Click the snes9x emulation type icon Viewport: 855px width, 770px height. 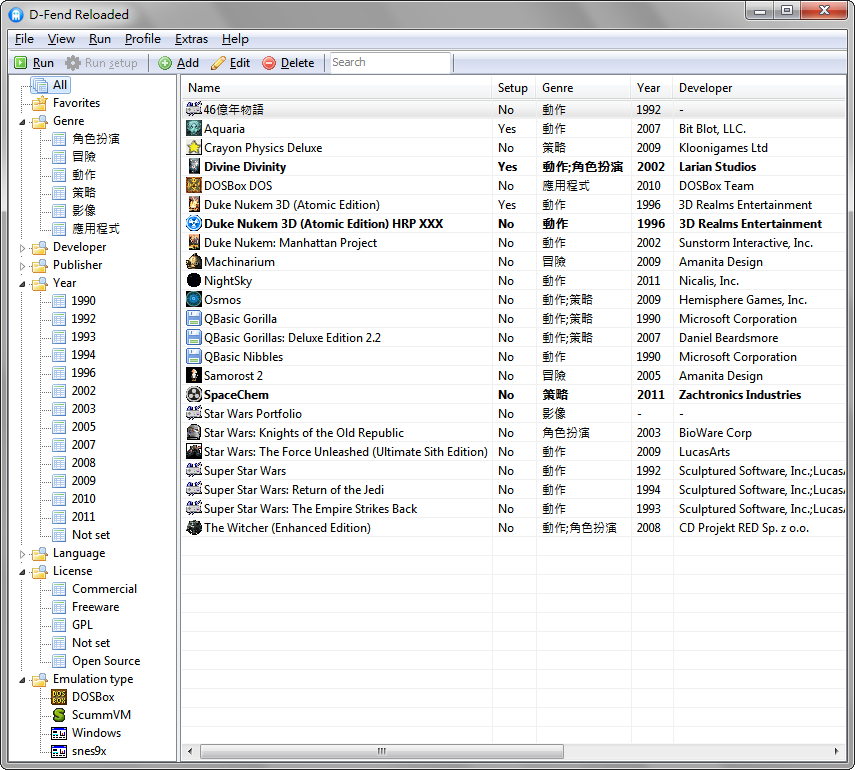(x=59, y=751)
